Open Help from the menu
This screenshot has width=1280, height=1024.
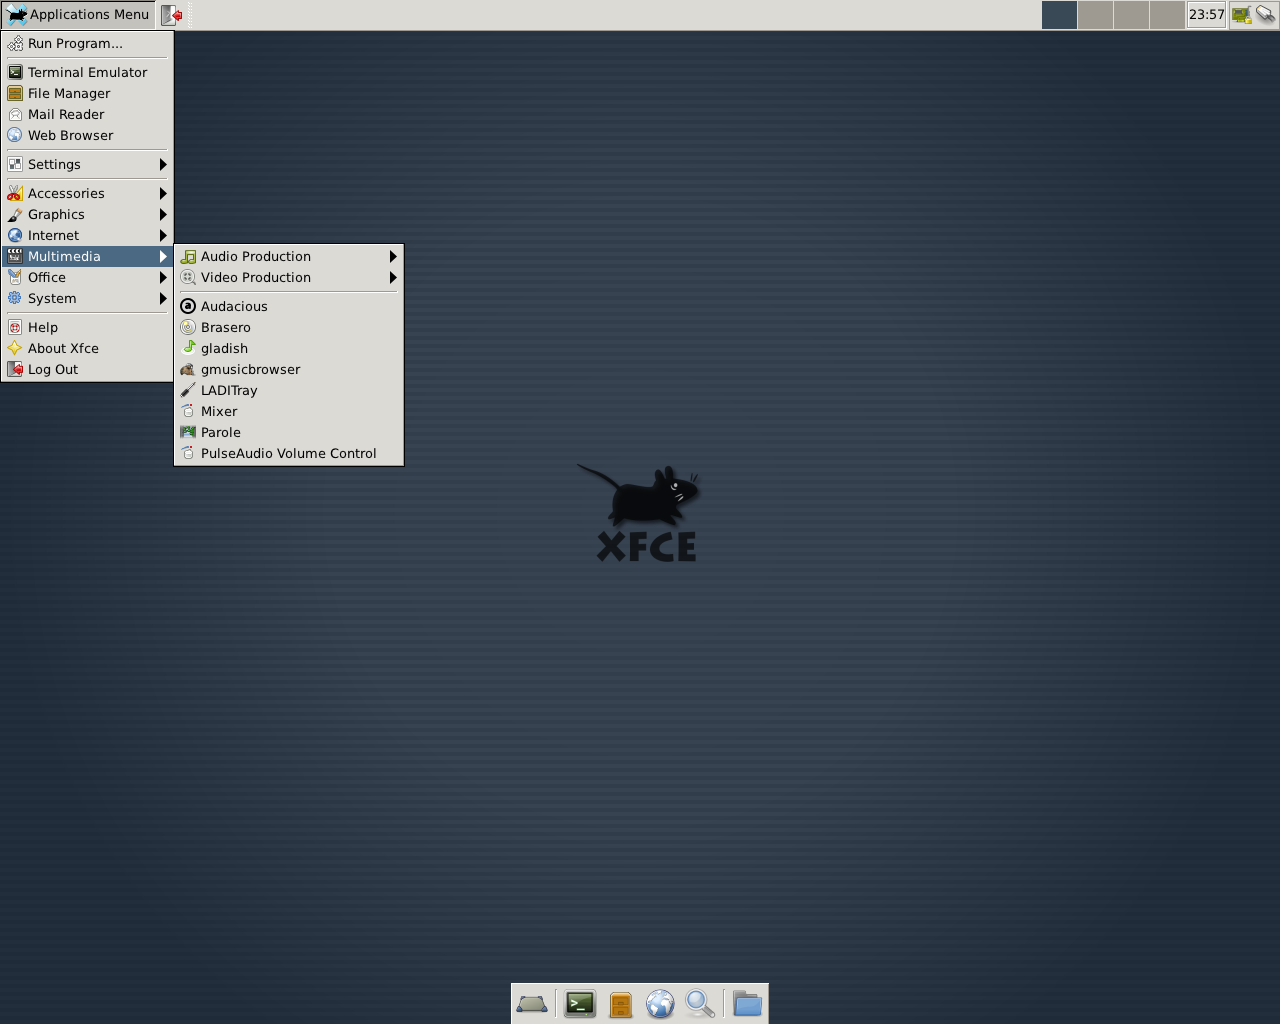(87, 327)
